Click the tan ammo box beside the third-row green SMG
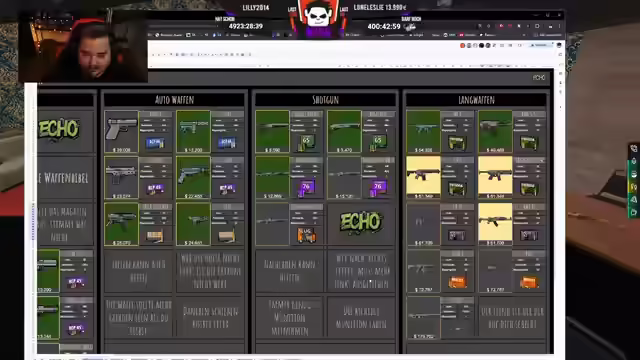Screen dimensions: 640x360 point(155,236)
